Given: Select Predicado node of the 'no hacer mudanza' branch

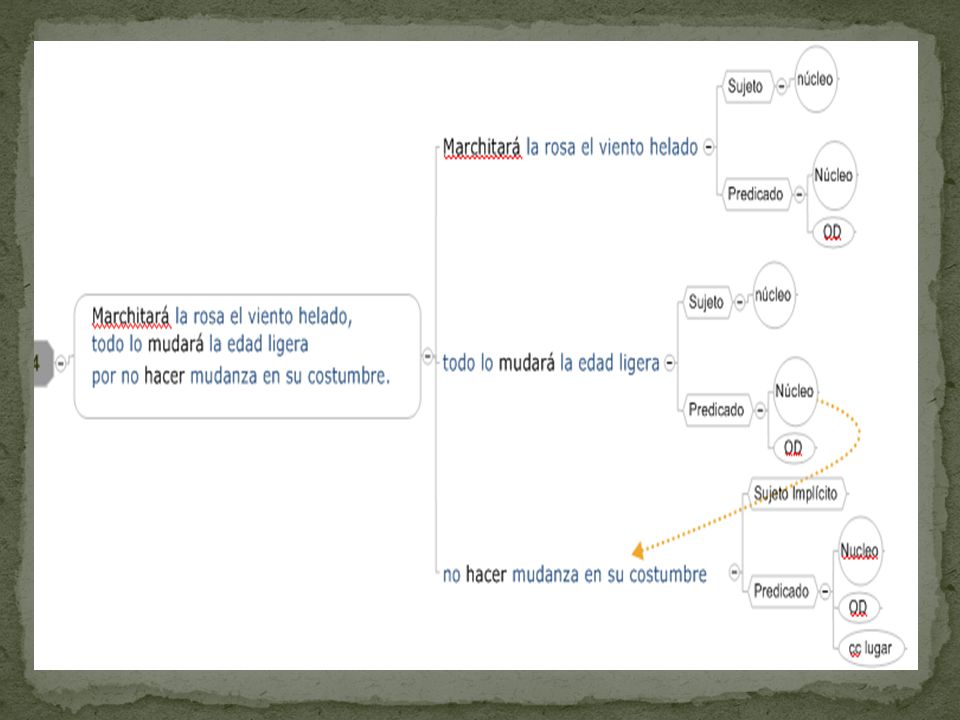Looking at the screenshot, I should [x=782, y=591].
